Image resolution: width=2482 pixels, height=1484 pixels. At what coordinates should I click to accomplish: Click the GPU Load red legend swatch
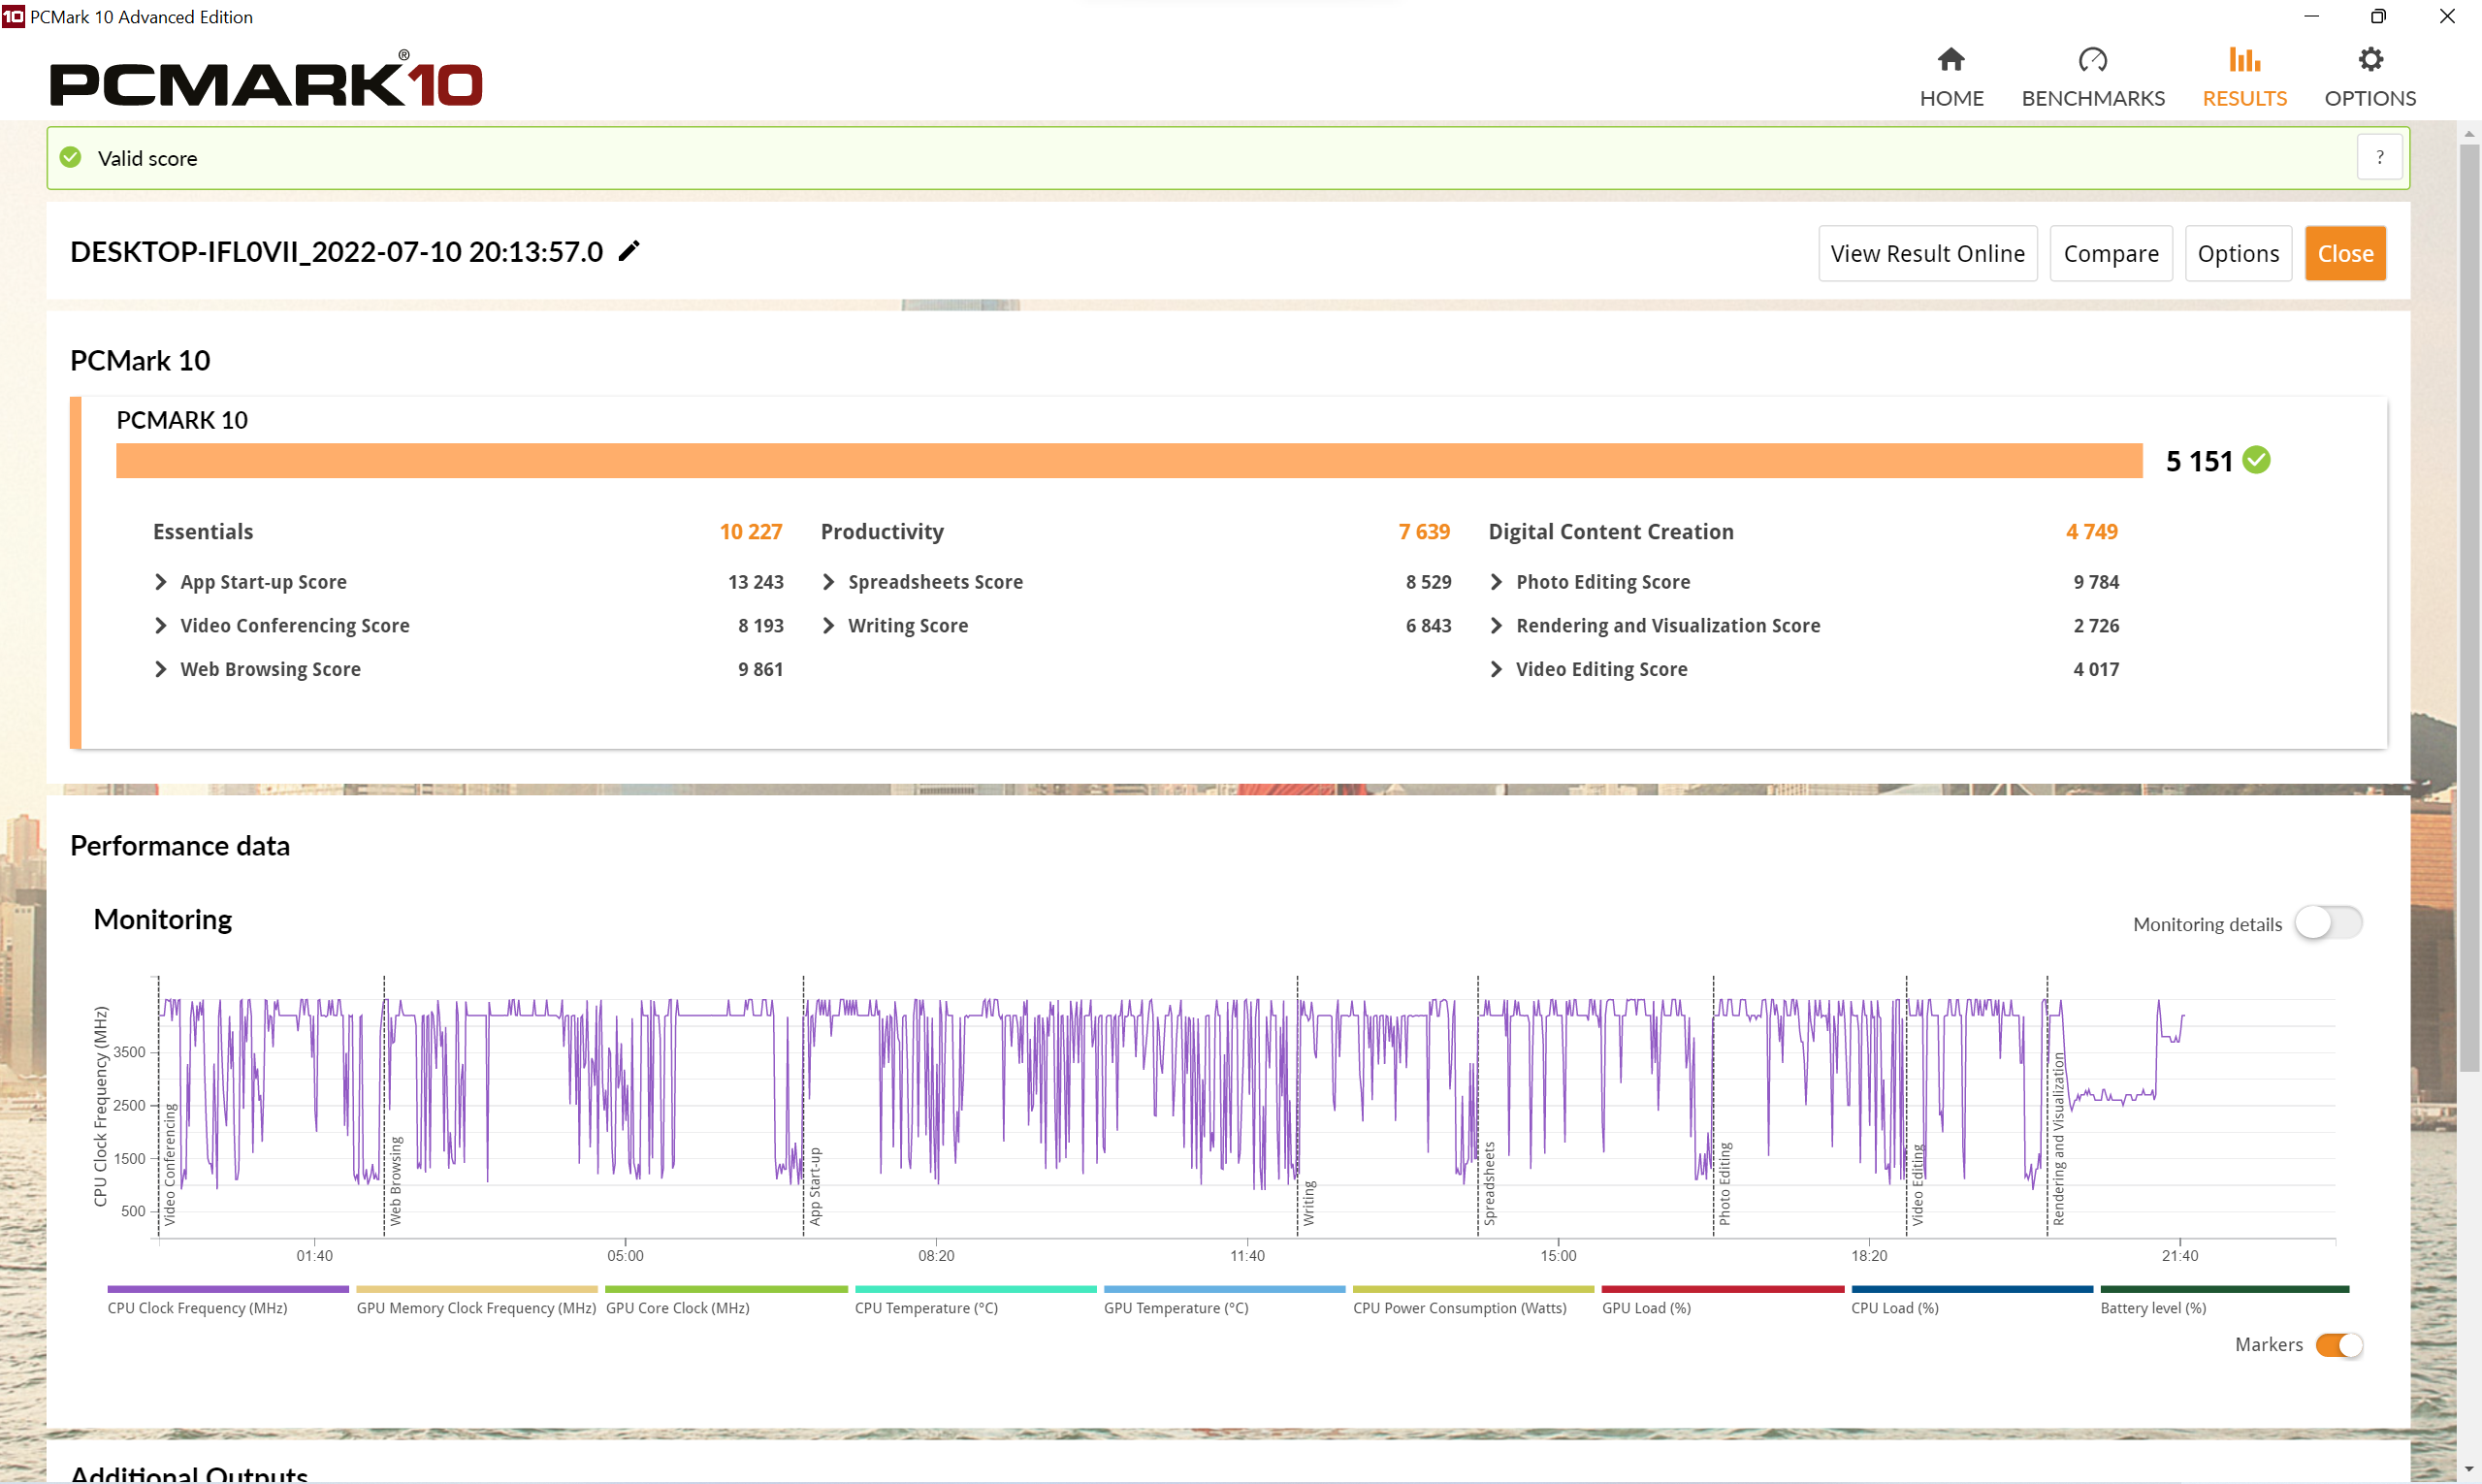point(1722,1290)
